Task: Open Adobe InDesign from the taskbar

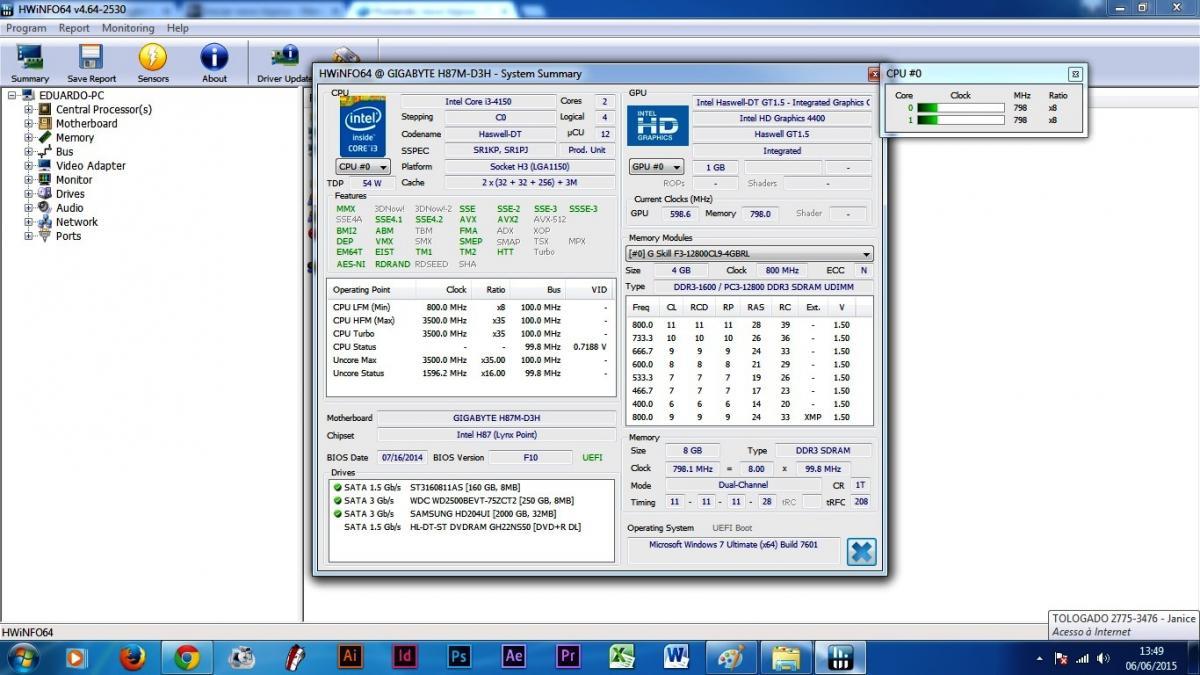Action: tap(404, 657)
